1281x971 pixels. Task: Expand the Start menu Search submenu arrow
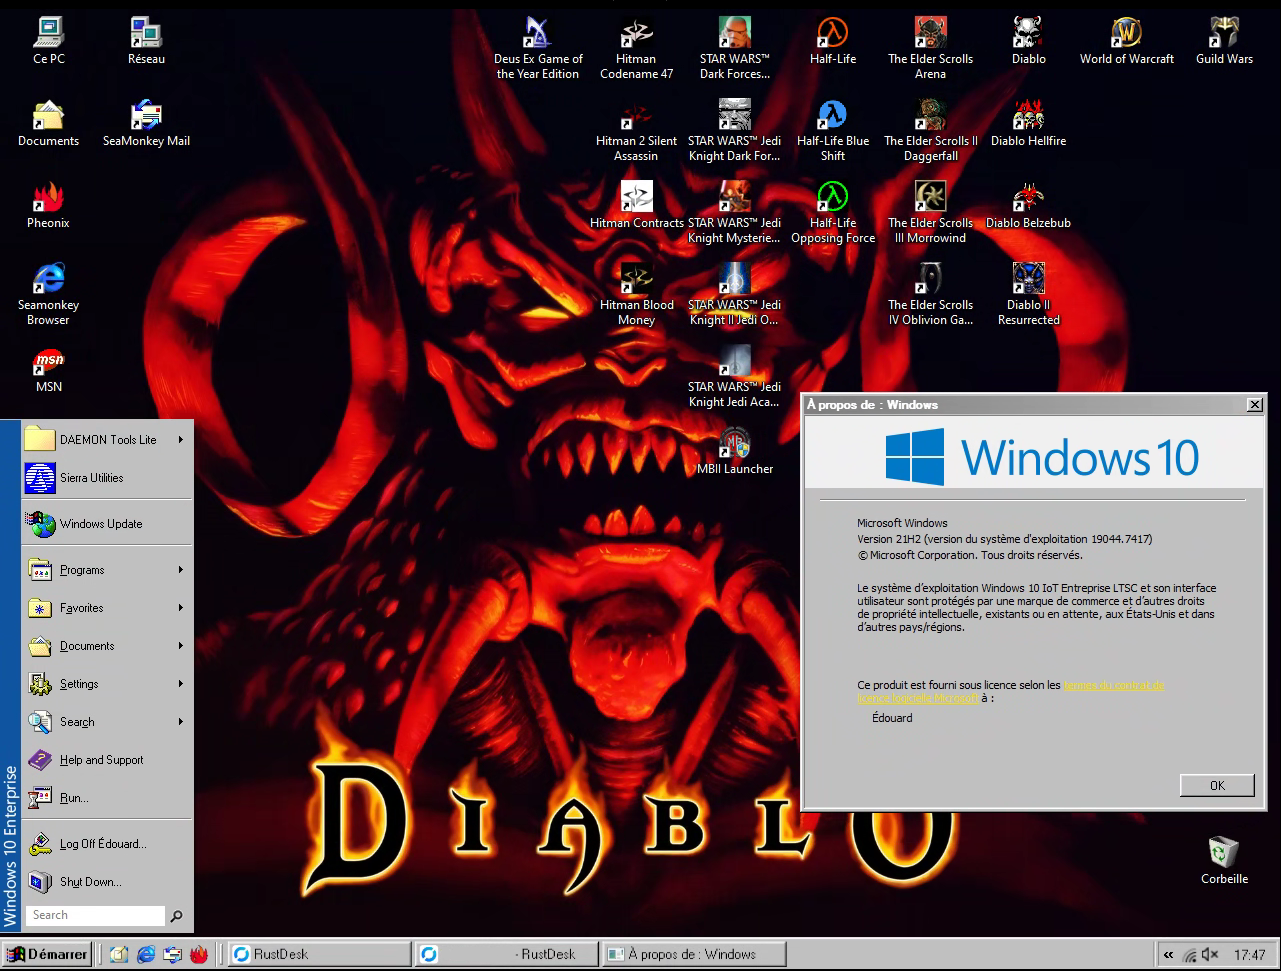pyautogui.click(x=181, y=722)
